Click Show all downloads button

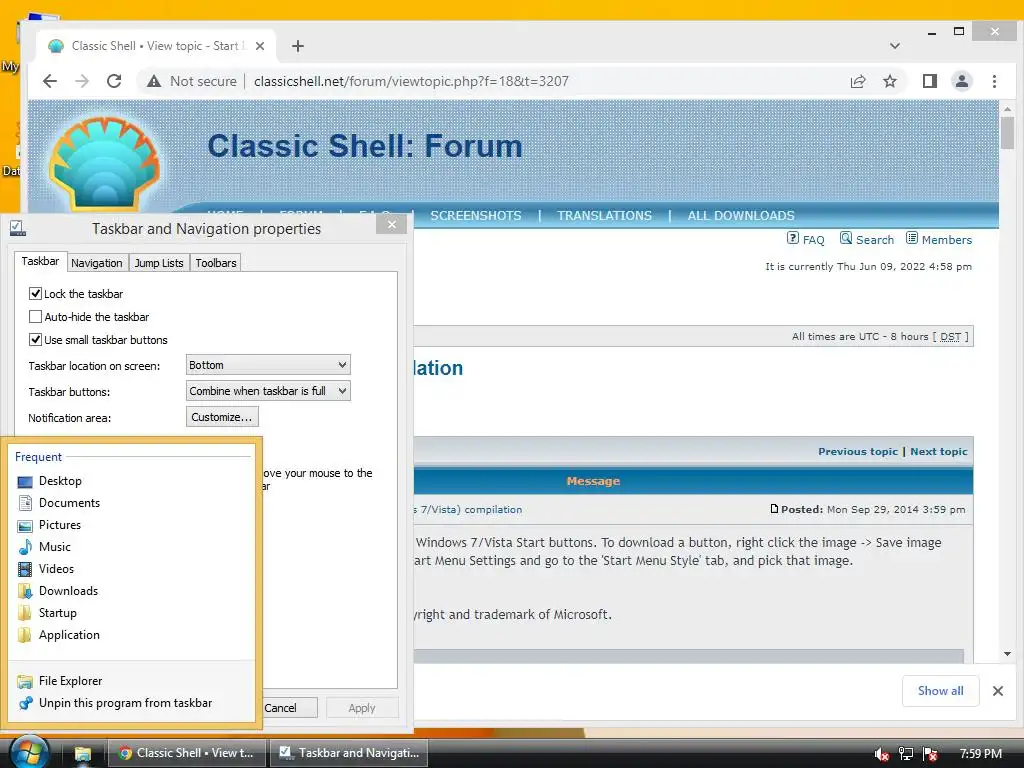[x=940, y=691]
